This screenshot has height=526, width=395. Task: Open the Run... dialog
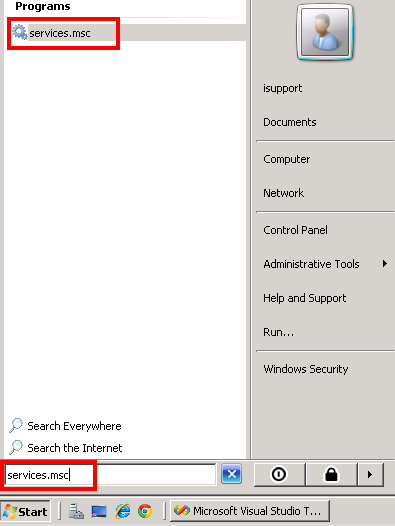pos(279,332)
